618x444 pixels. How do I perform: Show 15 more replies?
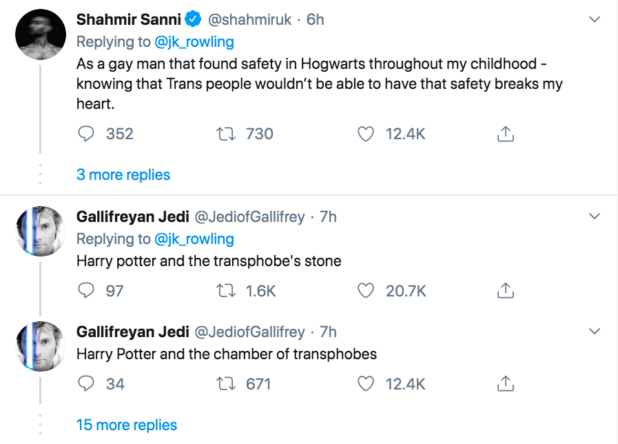point(127,425)
